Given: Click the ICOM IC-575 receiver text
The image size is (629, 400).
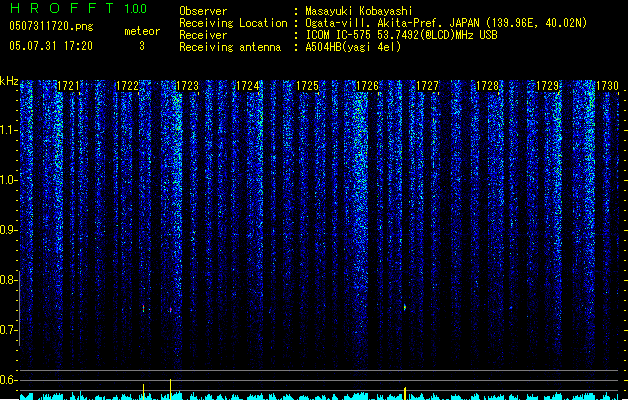Looking at the screenshot, I should click(401, 35).
